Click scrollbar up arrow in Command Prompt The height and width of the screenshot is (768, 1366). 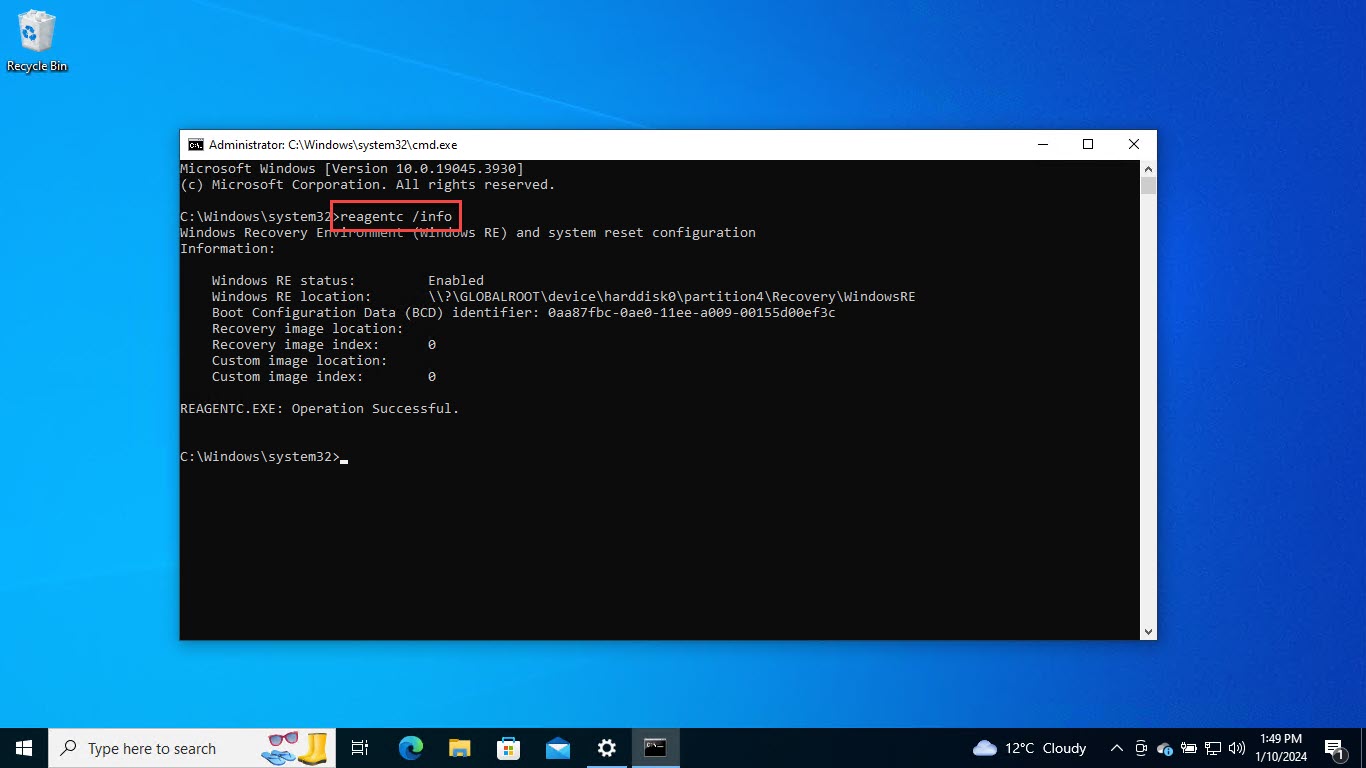click(x=1149, y=169)
